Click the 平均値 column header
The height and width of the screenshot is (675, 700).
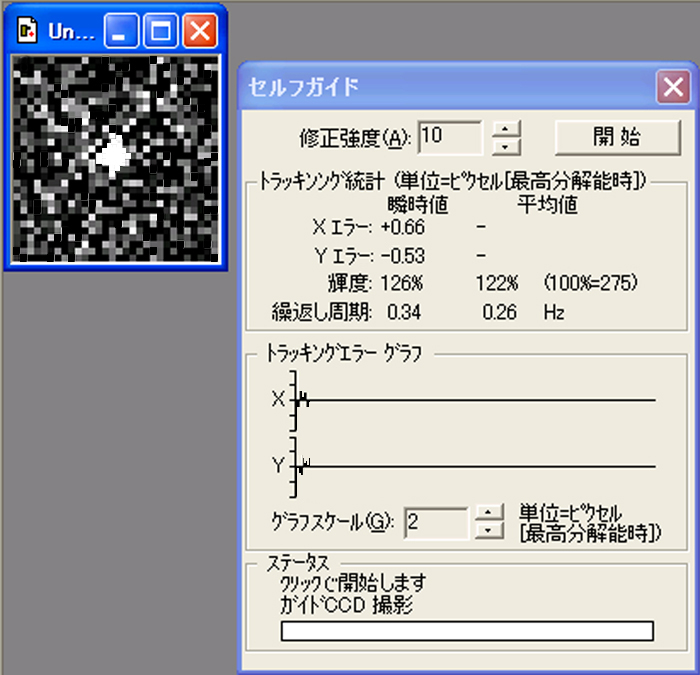click(x=547, y=205)
